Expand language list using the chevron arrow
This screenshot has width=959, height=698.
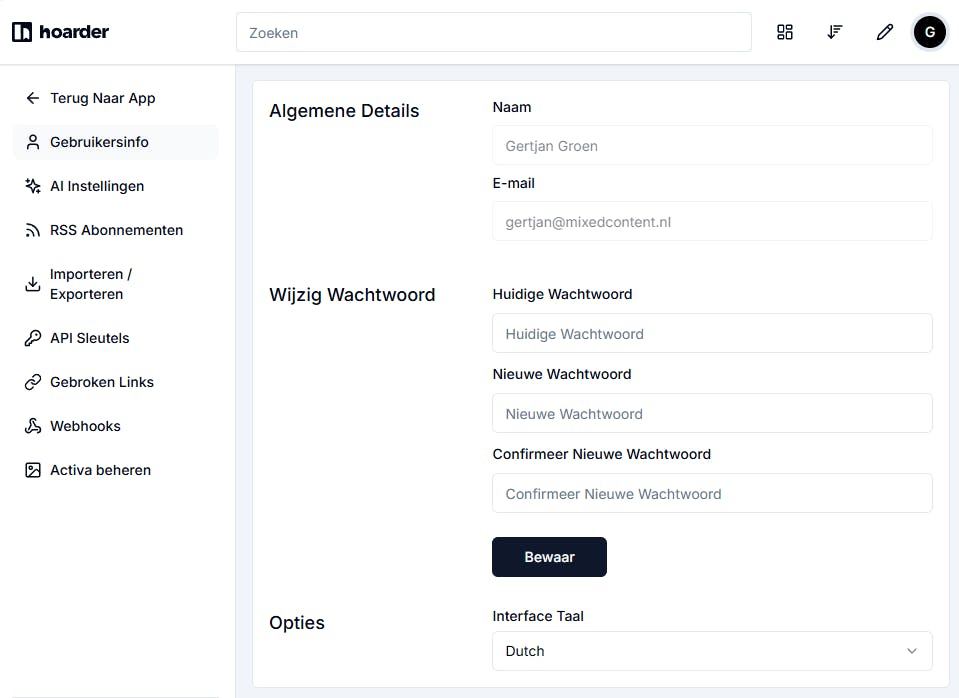pos(912,651)
